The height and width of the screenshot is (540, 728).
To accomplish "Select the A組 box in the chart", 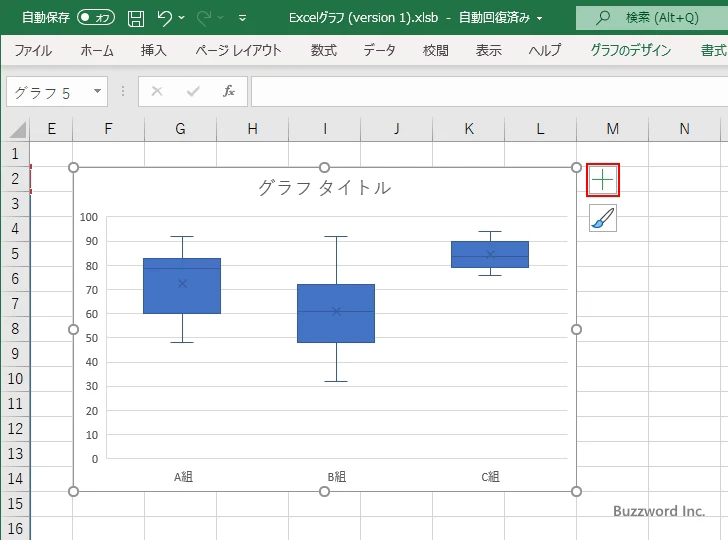I will point(182,286).
